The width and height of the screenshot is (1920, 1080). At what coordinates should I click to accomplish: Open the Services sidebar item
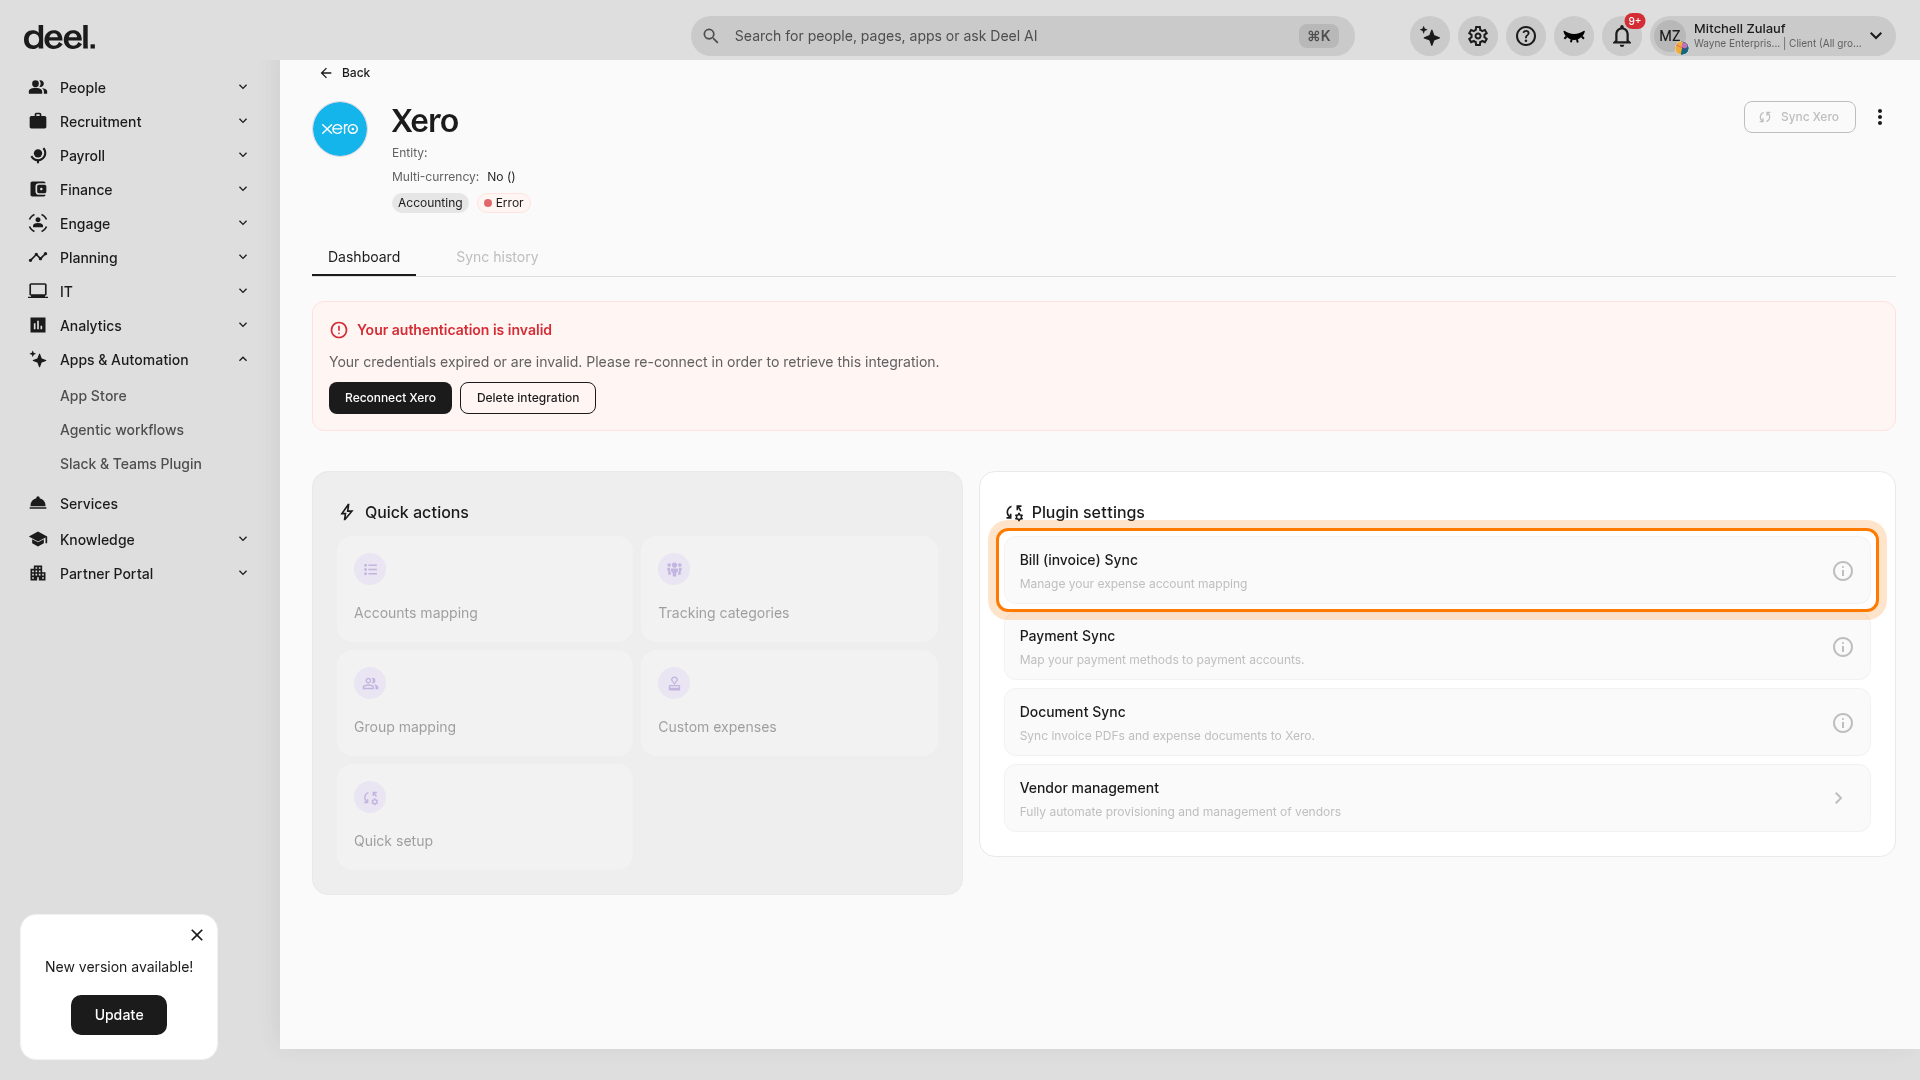click(89, 504)
